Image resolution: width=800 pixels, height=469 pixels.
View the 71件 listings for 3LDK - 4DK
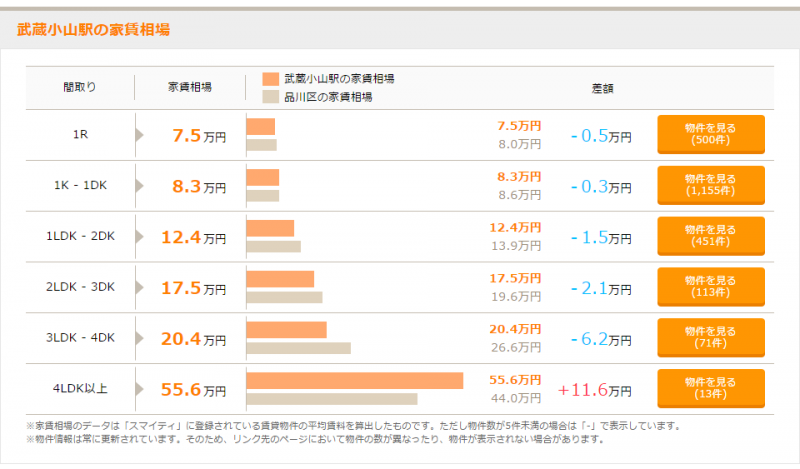(x=710, y=338)
